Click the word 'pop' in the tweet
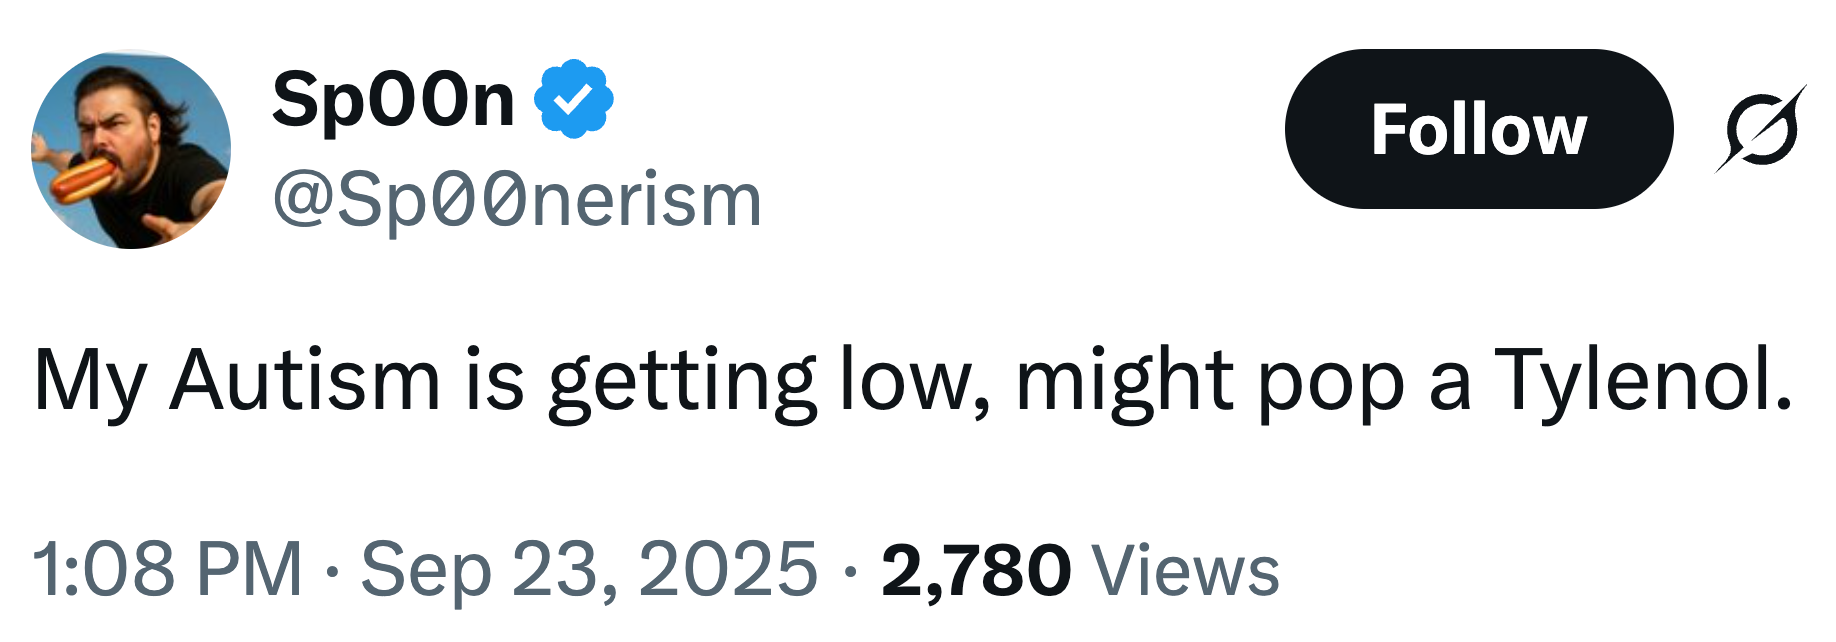This screenshot has height=642, width=1836. pos(1330,381)
